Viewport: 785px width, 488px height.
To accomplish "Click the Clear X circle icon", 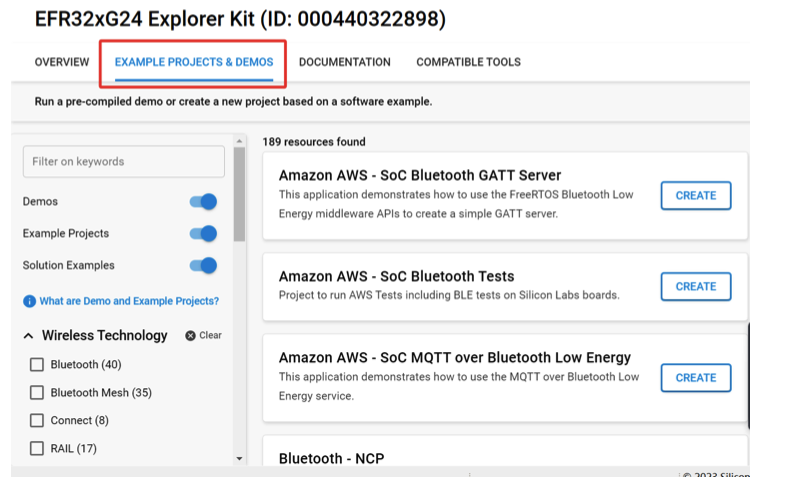I will click(x=190, y=336).
